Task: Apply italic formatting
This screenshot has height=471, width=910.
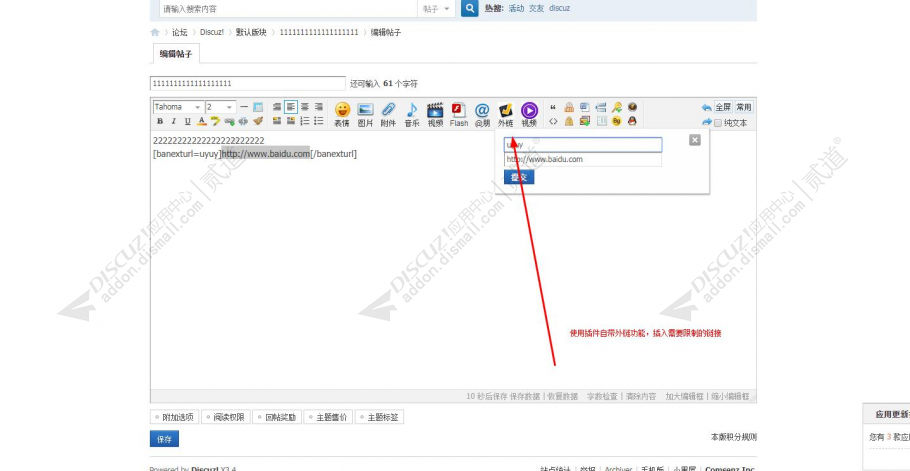Action: pos(174,121)
